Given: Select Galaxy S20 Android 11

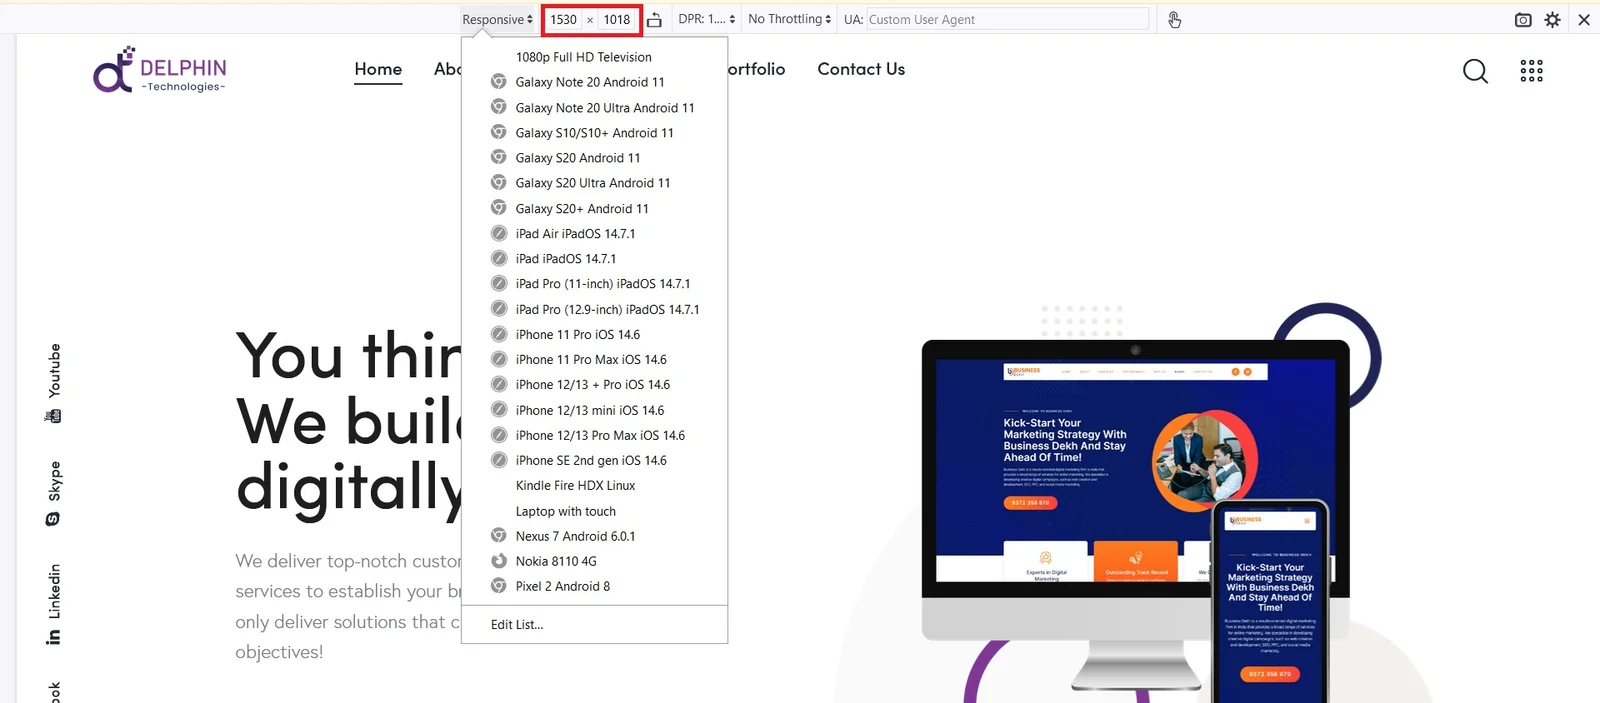Looking at the screenshot, I should (x=594, y=158).
